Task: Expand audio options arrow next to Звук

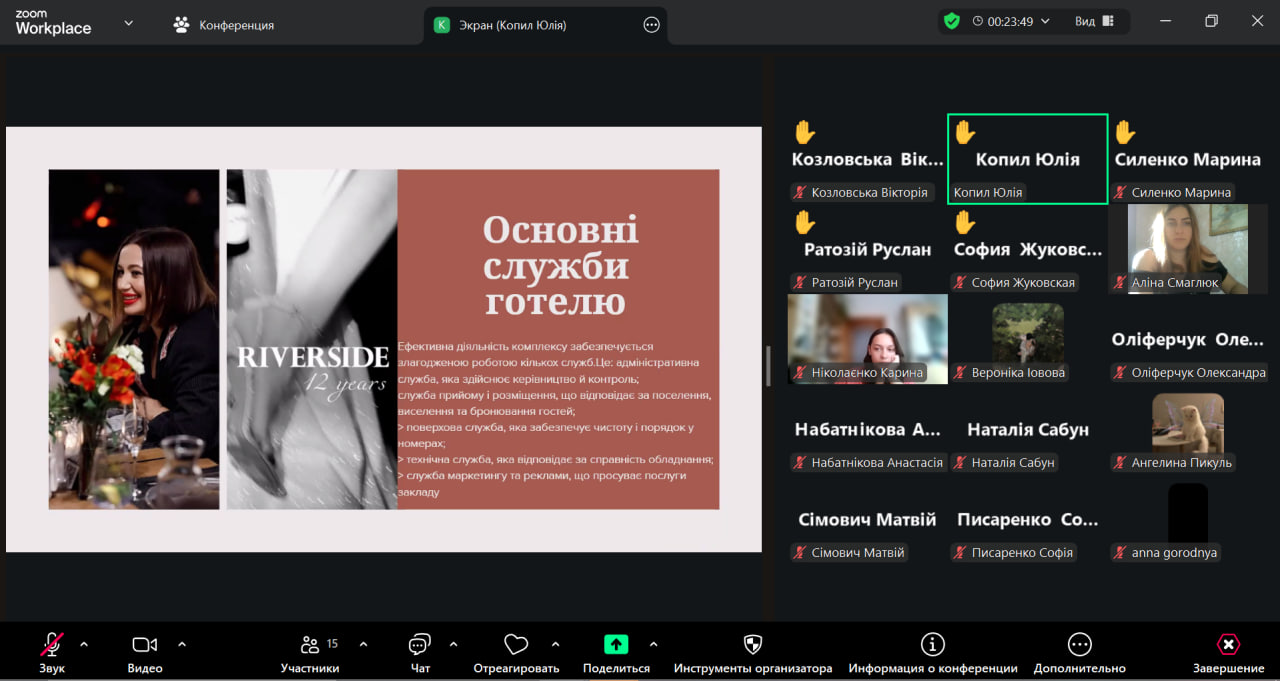Action: tap(84, 644)
